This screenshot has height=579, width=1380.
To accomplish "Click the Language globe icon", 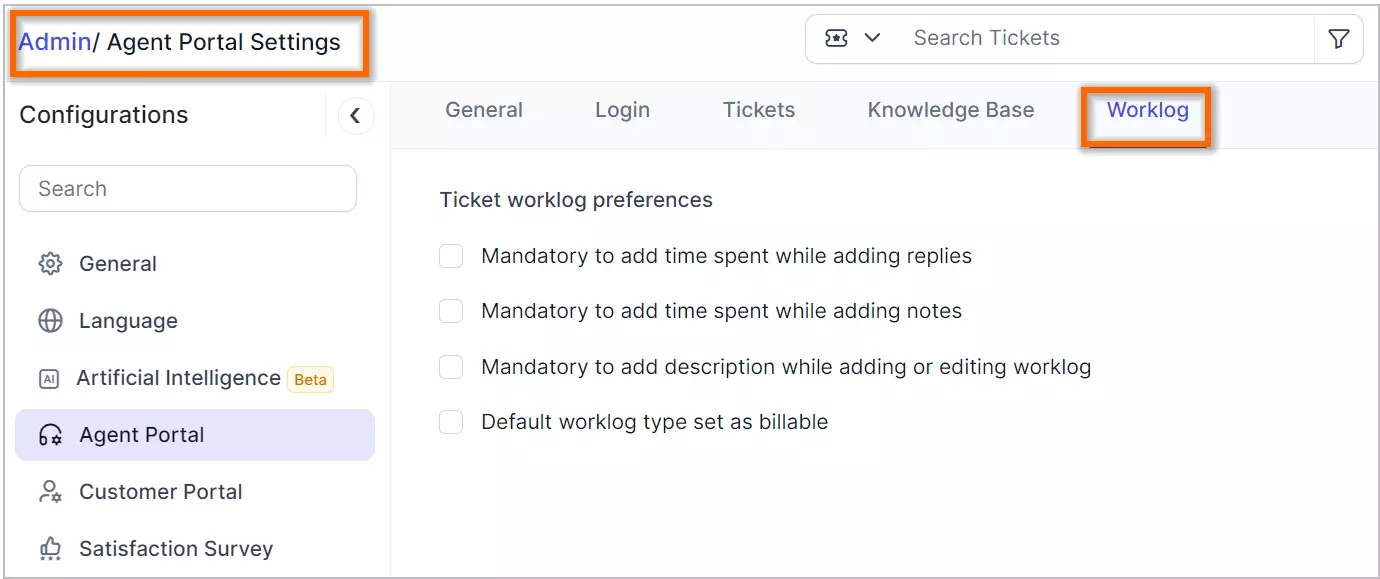I will point(50,321).
